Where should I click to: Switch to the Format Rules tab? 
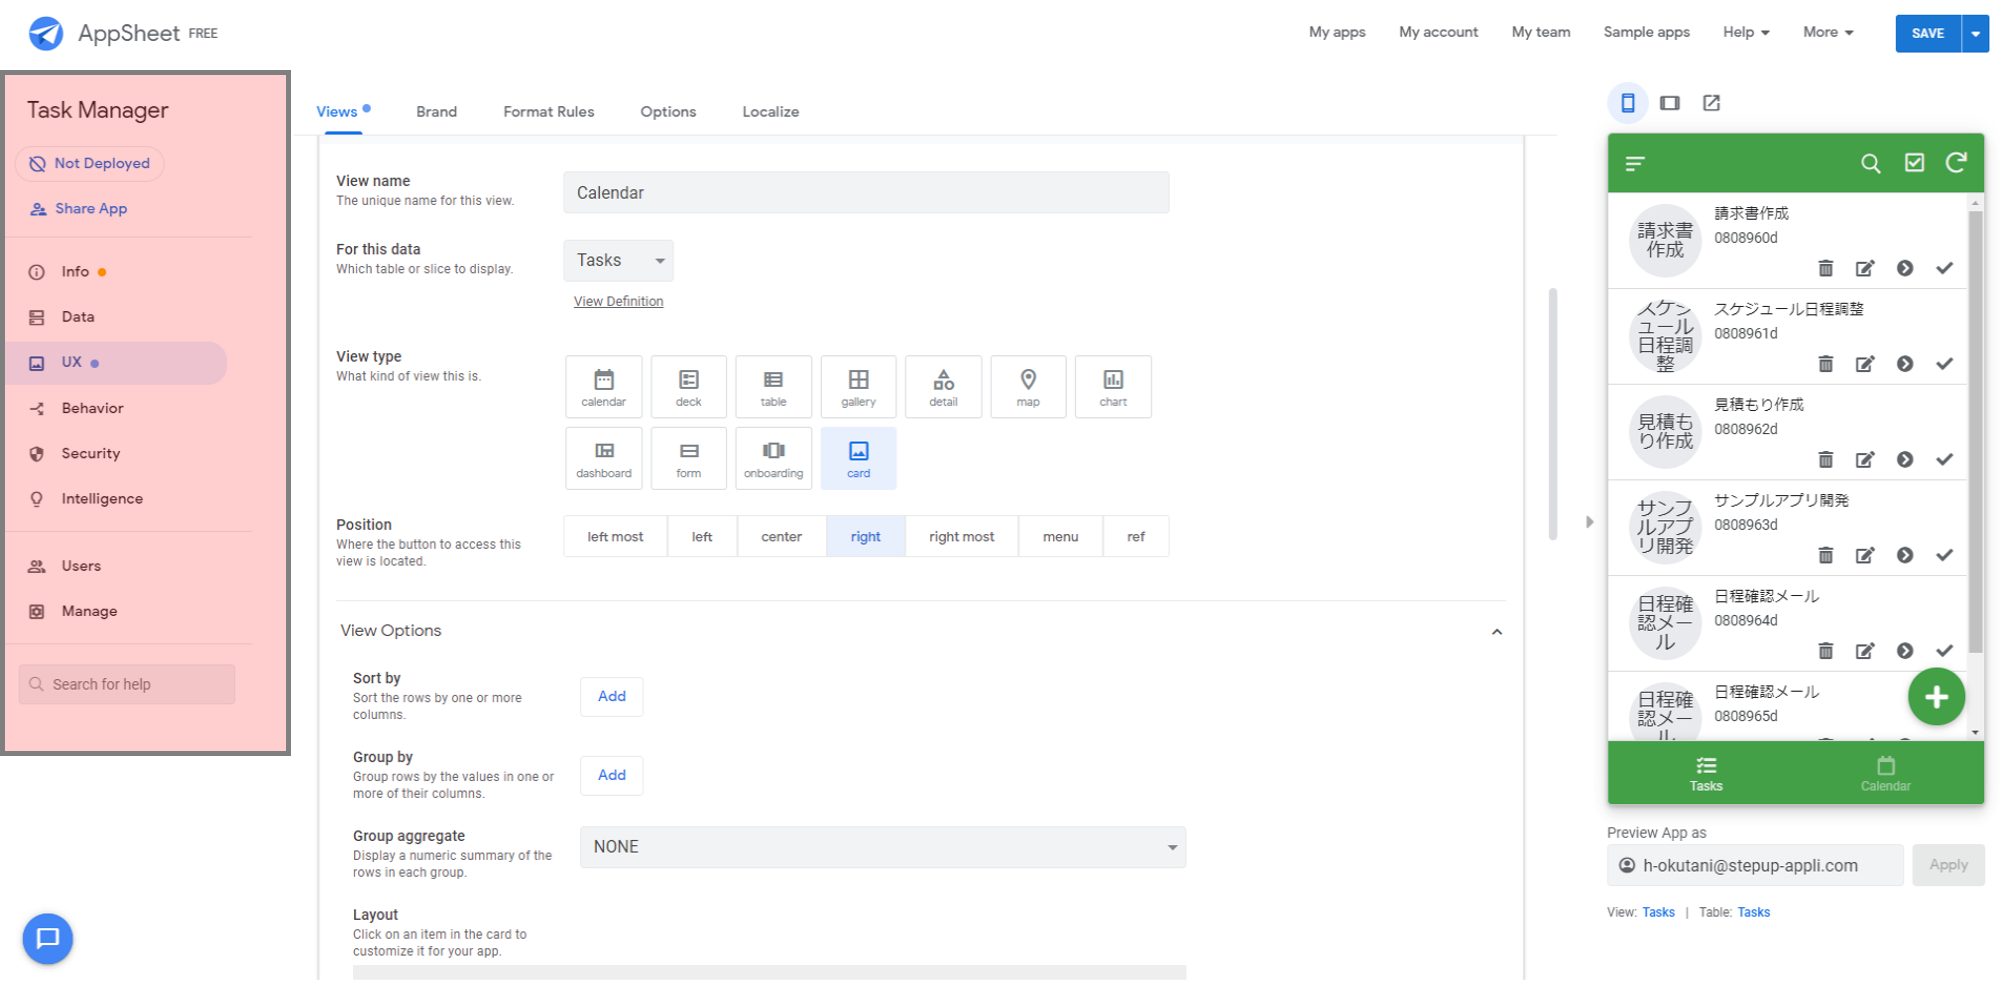click(548, 112)
